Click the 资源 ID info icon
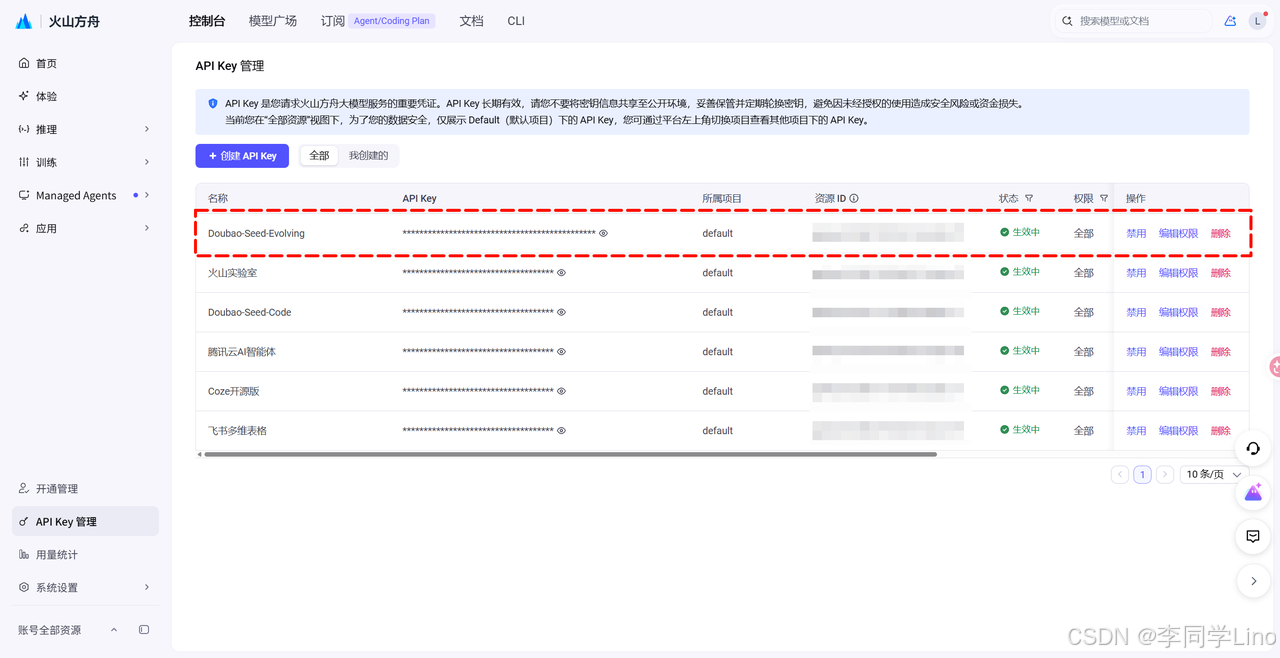1280x658 pixels. point(854,198)
